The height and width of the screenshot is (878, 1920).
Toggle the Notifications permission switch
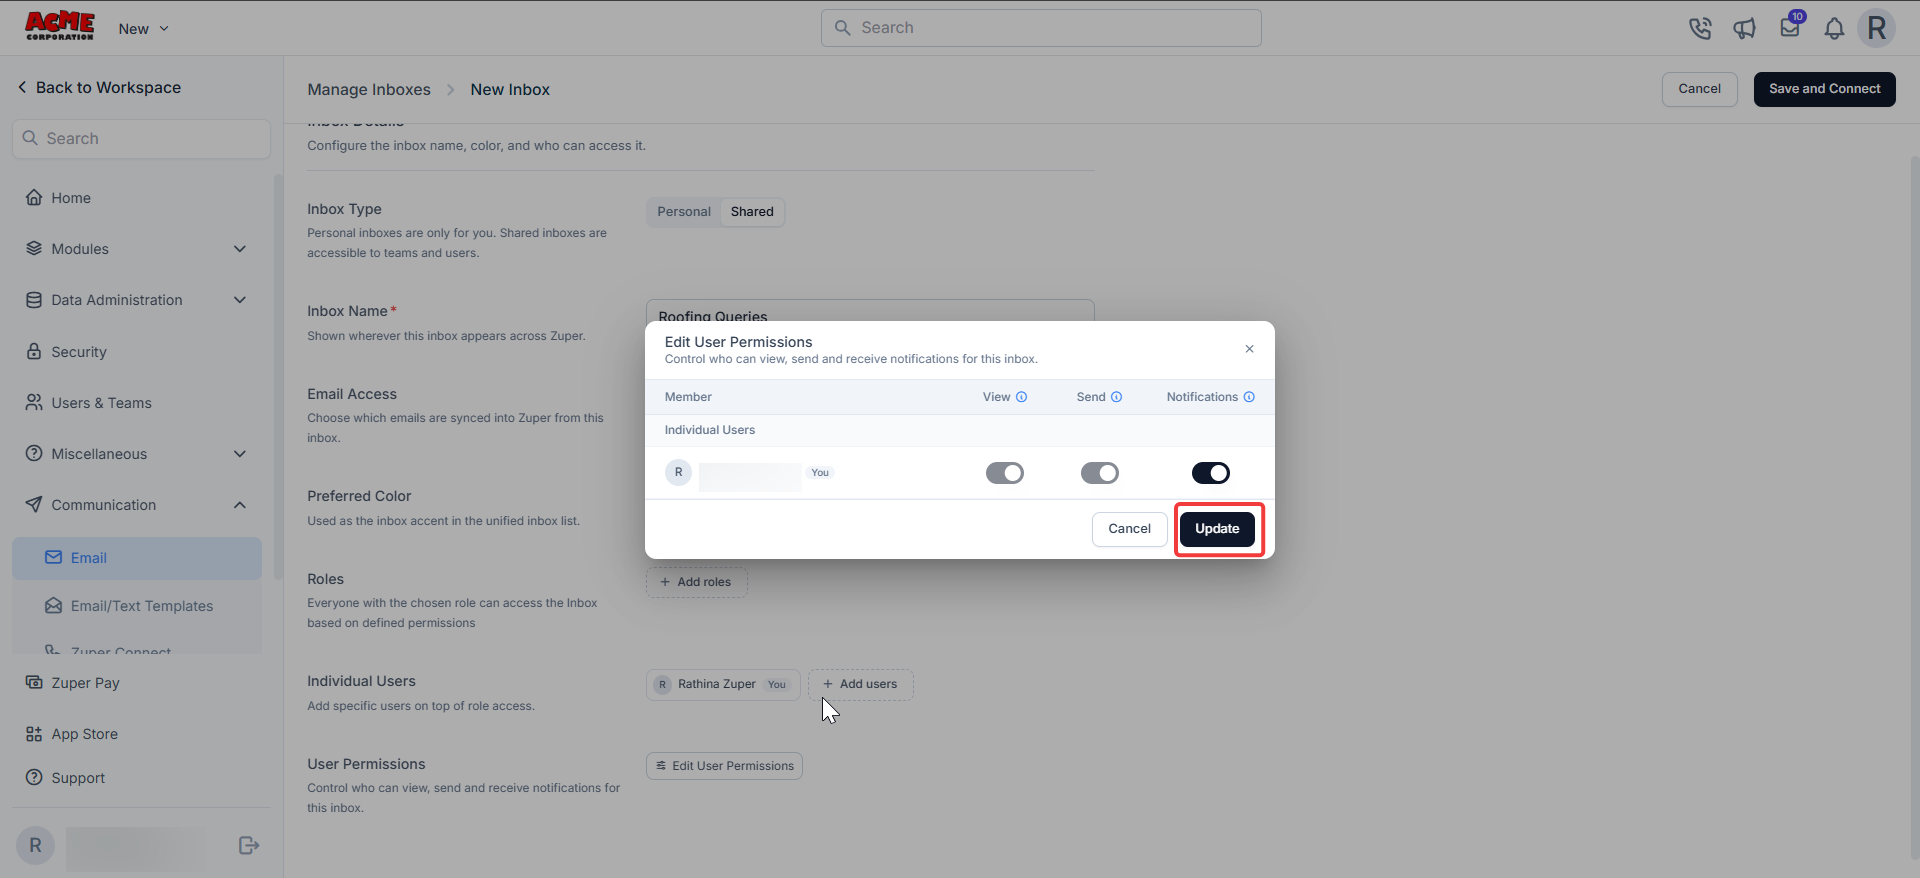[1211, 473]
